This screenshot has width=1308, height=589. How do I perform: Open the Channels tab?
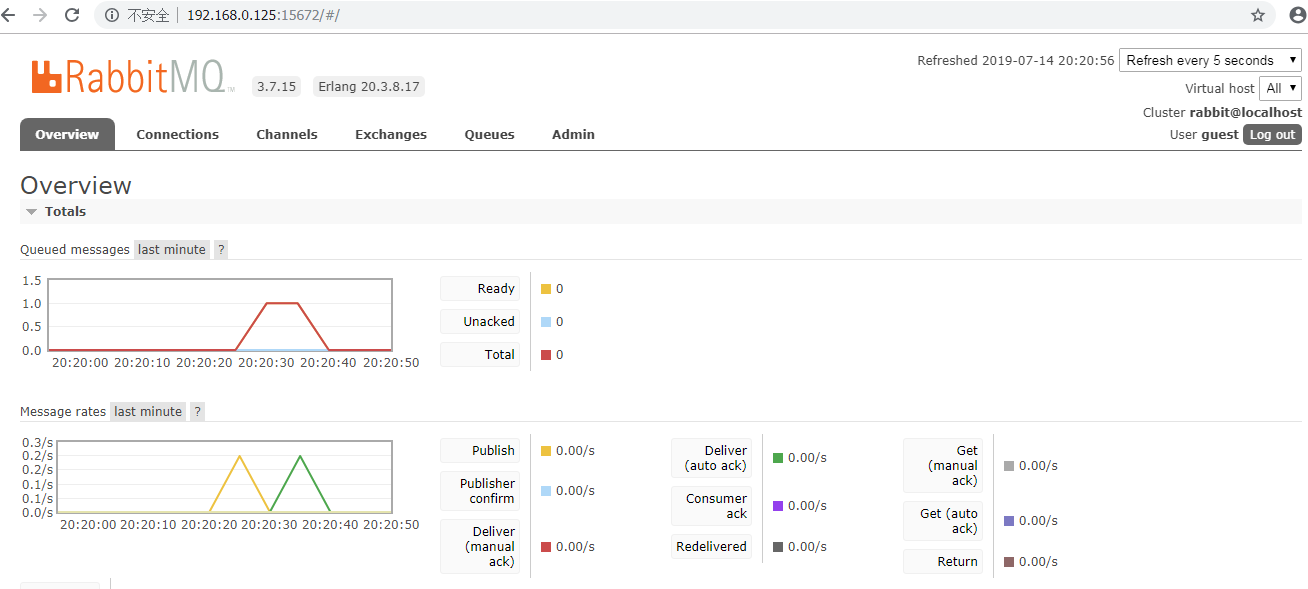tap(287, 134)
